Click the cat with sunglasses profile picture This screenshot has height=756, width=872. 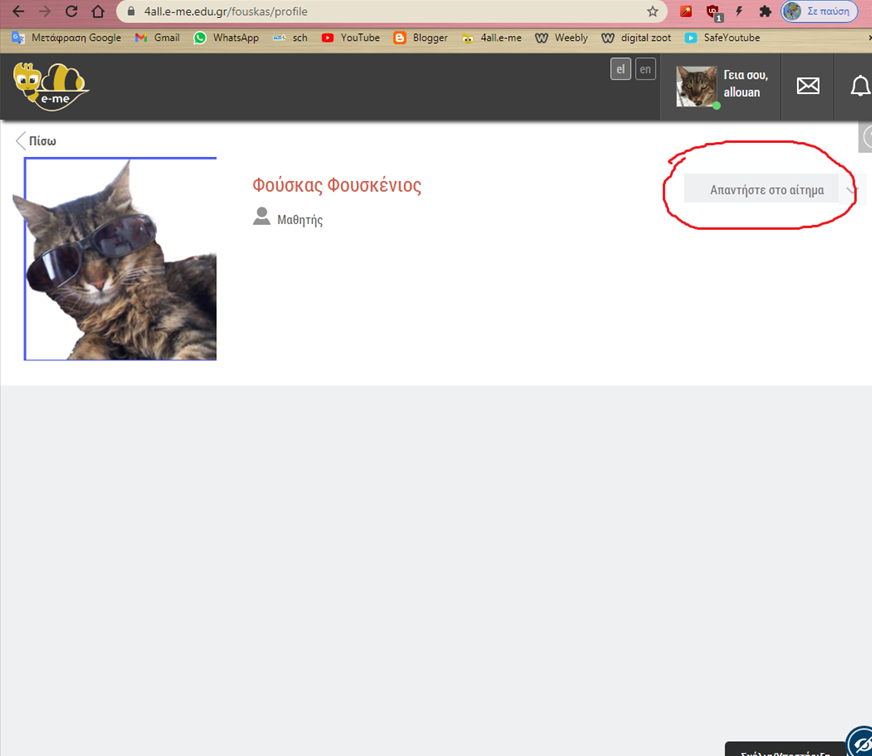click(x=115, y=259)
